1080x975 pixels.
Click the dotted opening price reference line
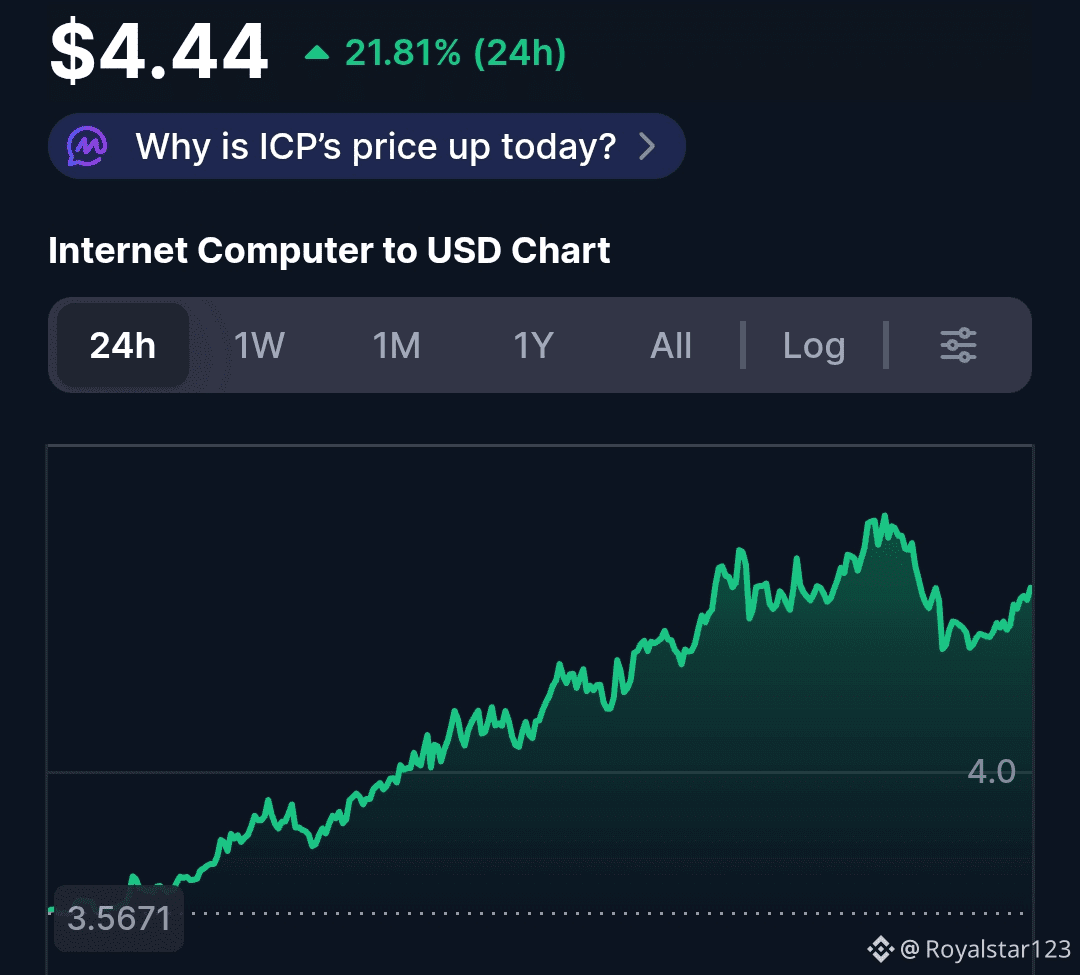(600, 912)
